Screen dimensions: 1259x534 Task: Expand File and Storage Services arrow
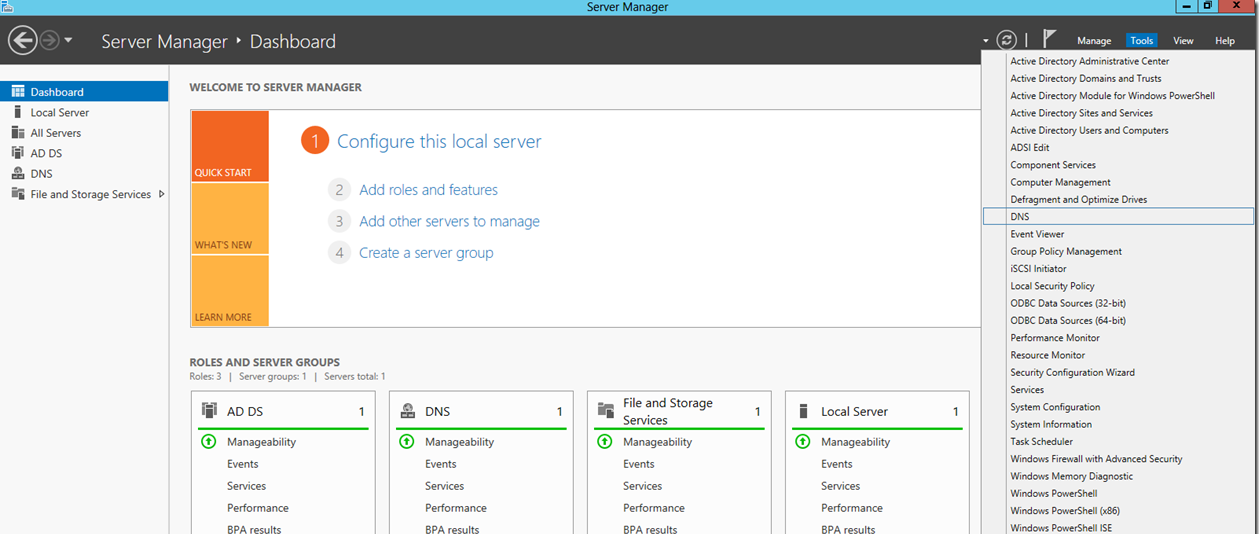(162, 194)
